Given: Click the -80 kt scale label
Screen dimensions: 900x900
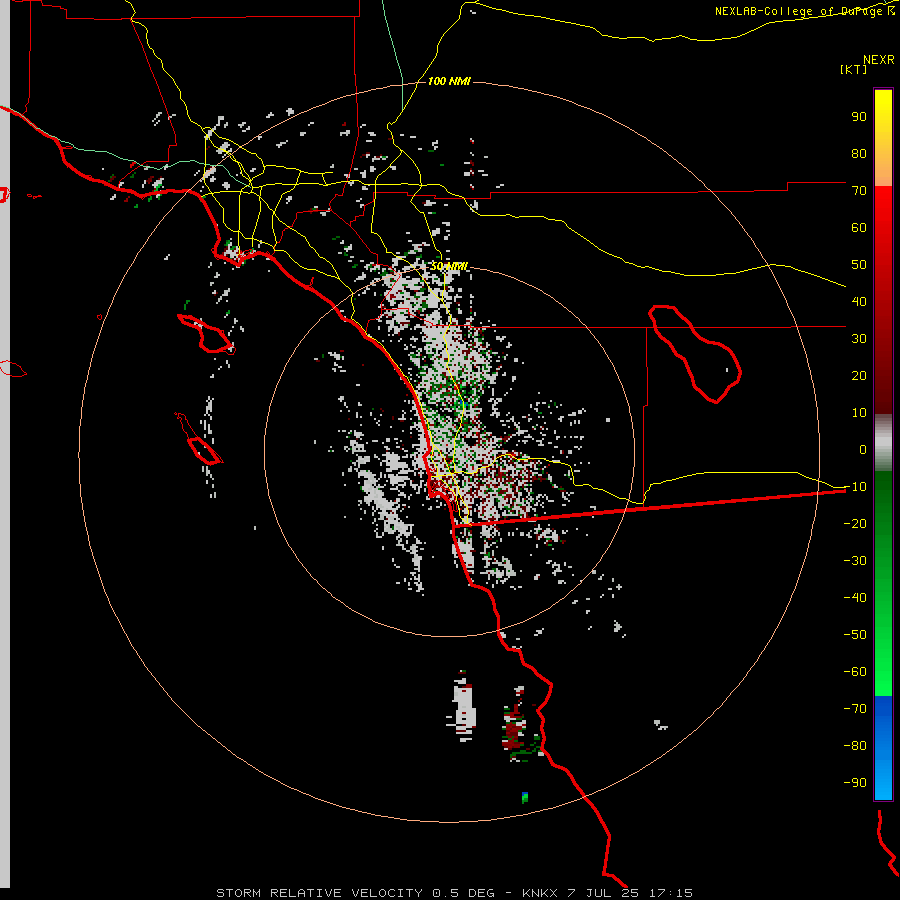Looking at the screenshot, I should [x=855, y=746].
